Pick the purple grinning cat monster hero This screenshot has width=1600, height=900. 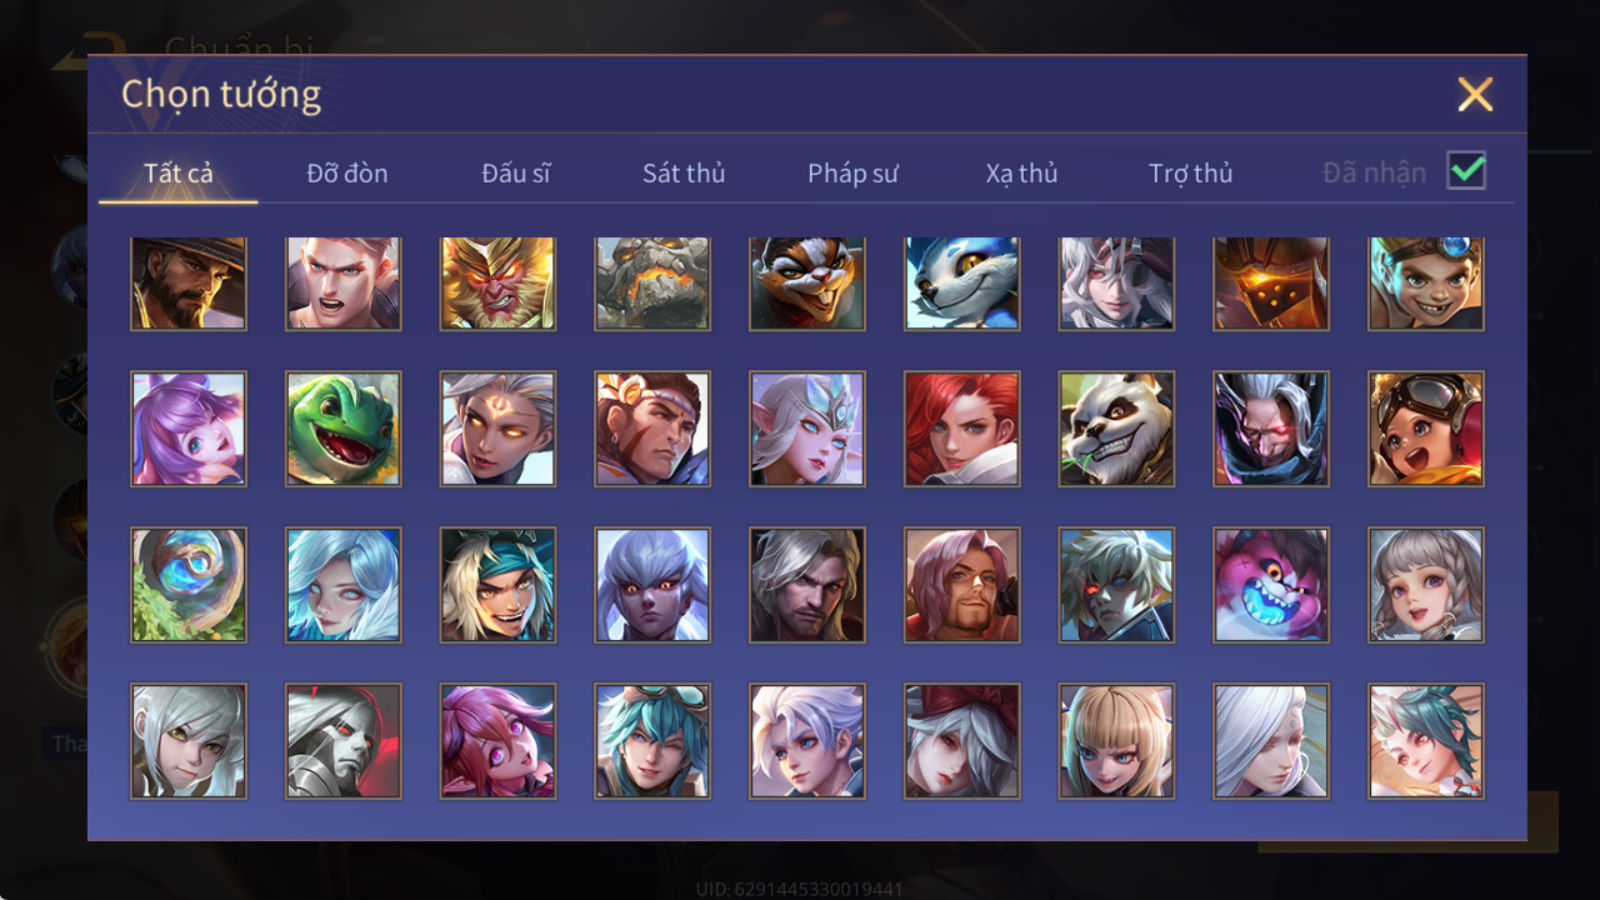click(1271, 585)
